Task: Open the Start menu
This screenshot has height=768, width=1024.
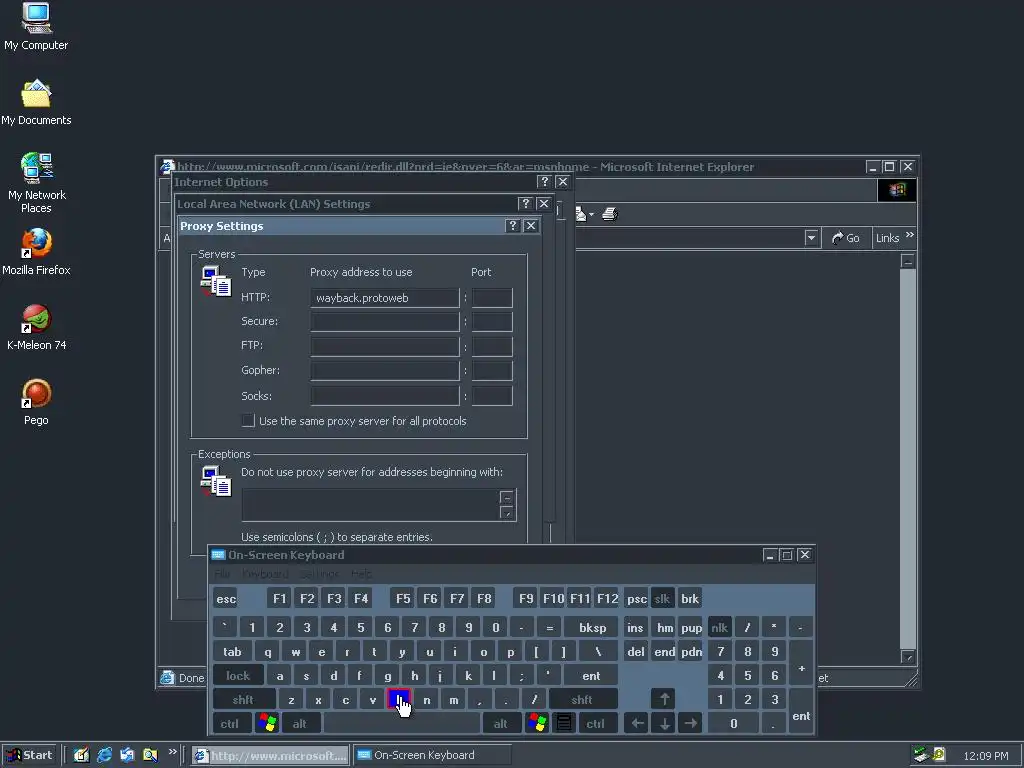Action: (x=29, y=755)
